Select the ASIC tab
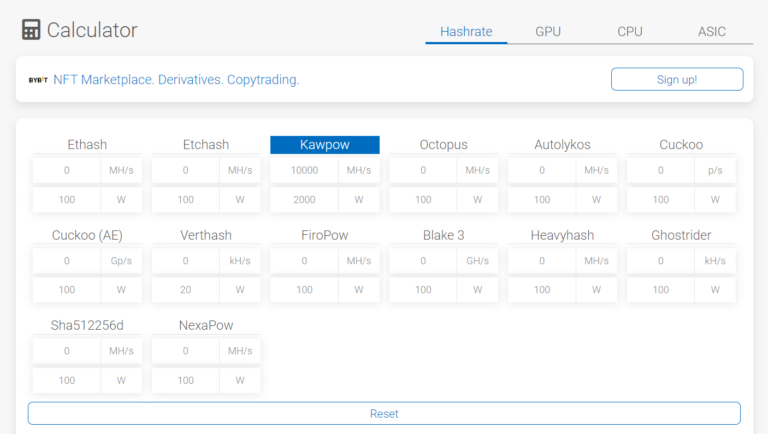 pyautogui.click(x=712, y=31)
